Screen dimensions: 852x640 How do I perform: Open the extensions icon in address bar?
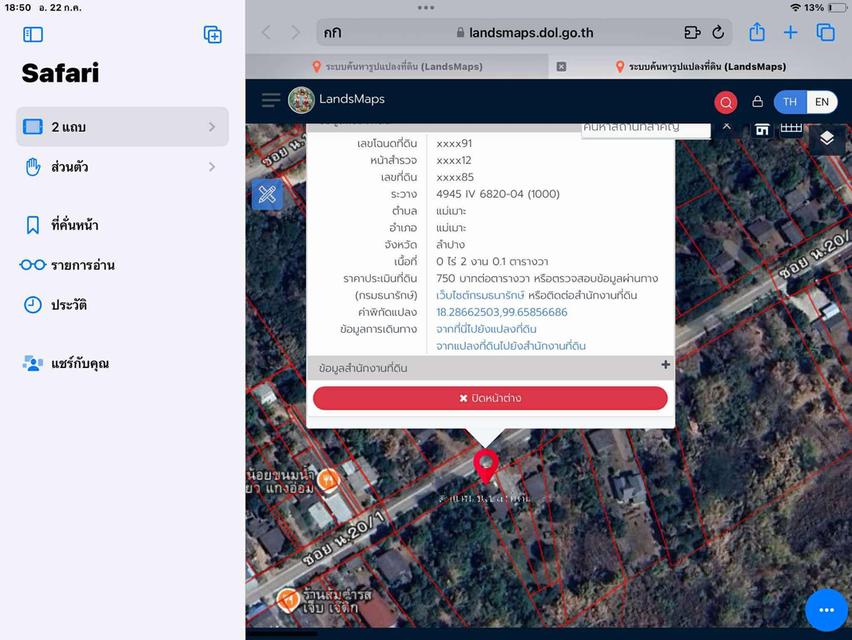coord(692,33)
